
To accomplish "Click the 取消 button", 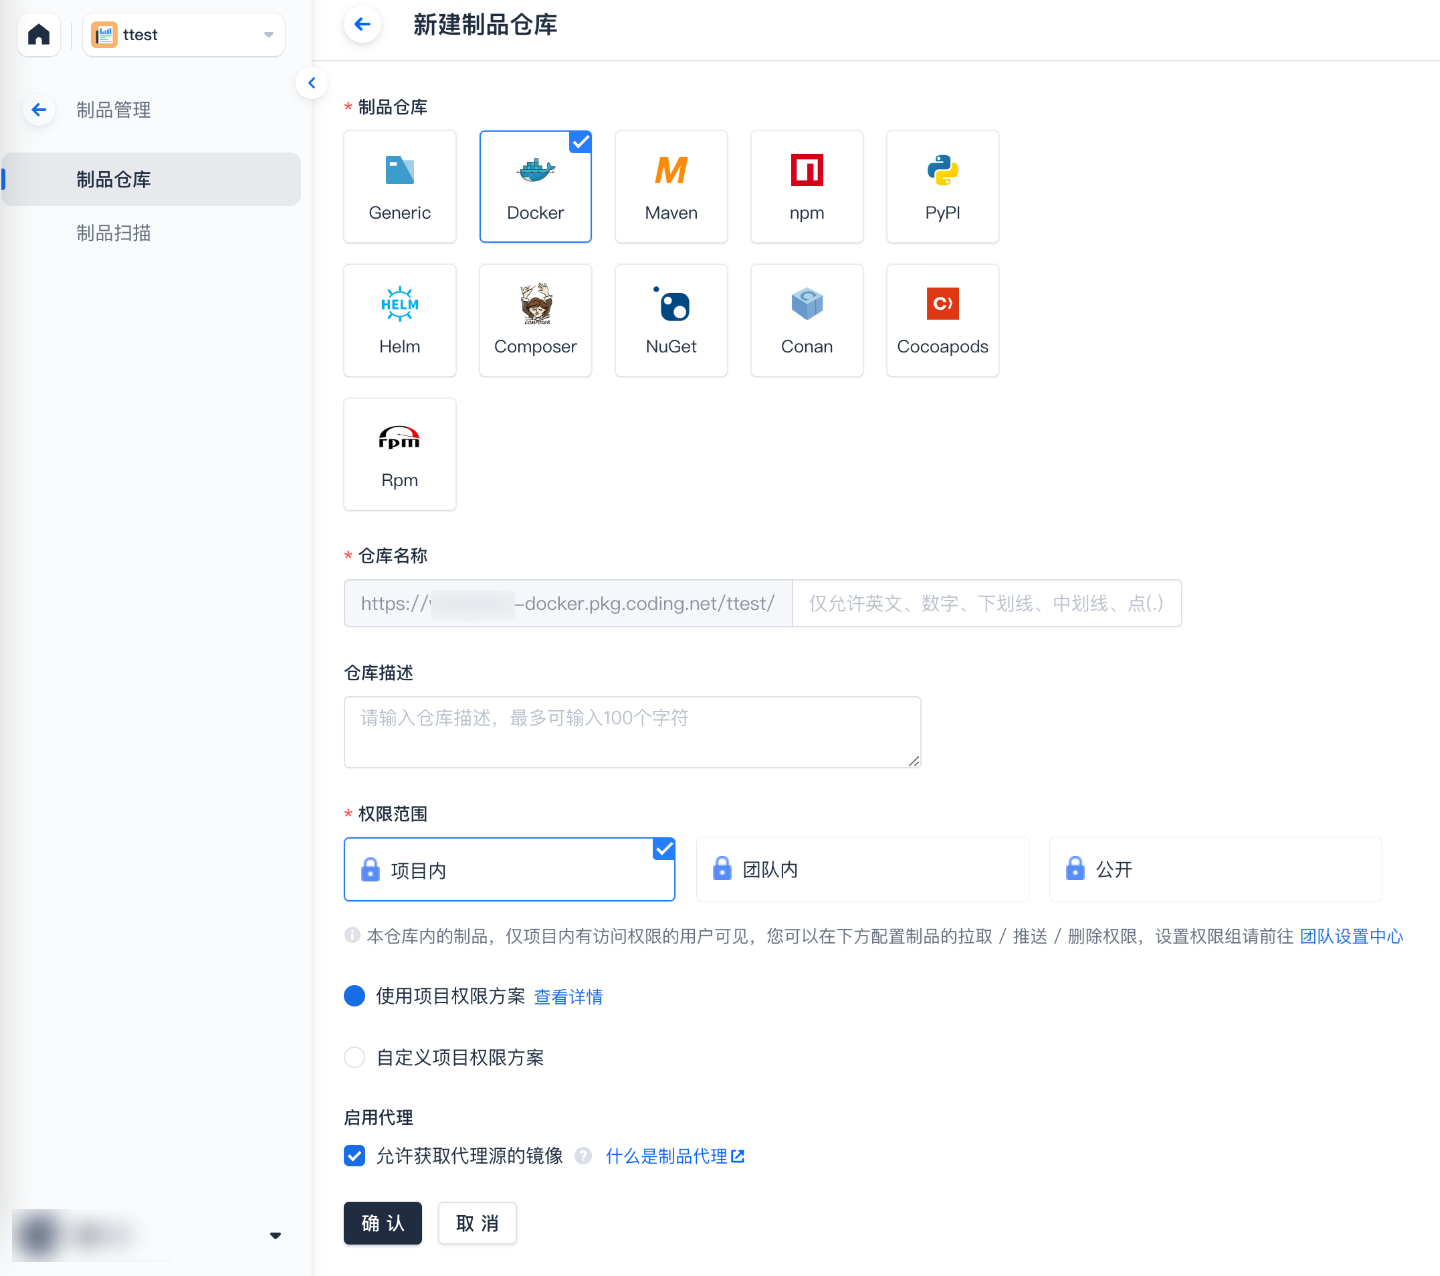I will tap(477, 1223).
